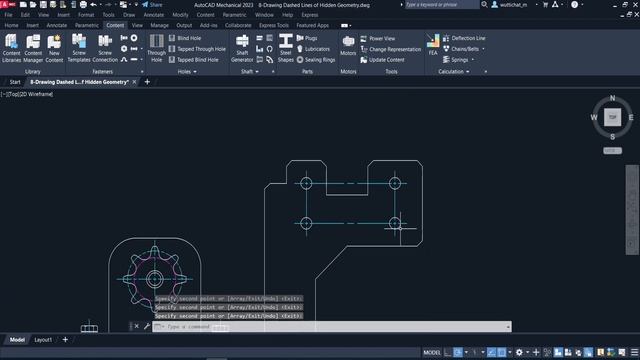Open Chains/Belts dropdown arrow

tap(483, 49)
